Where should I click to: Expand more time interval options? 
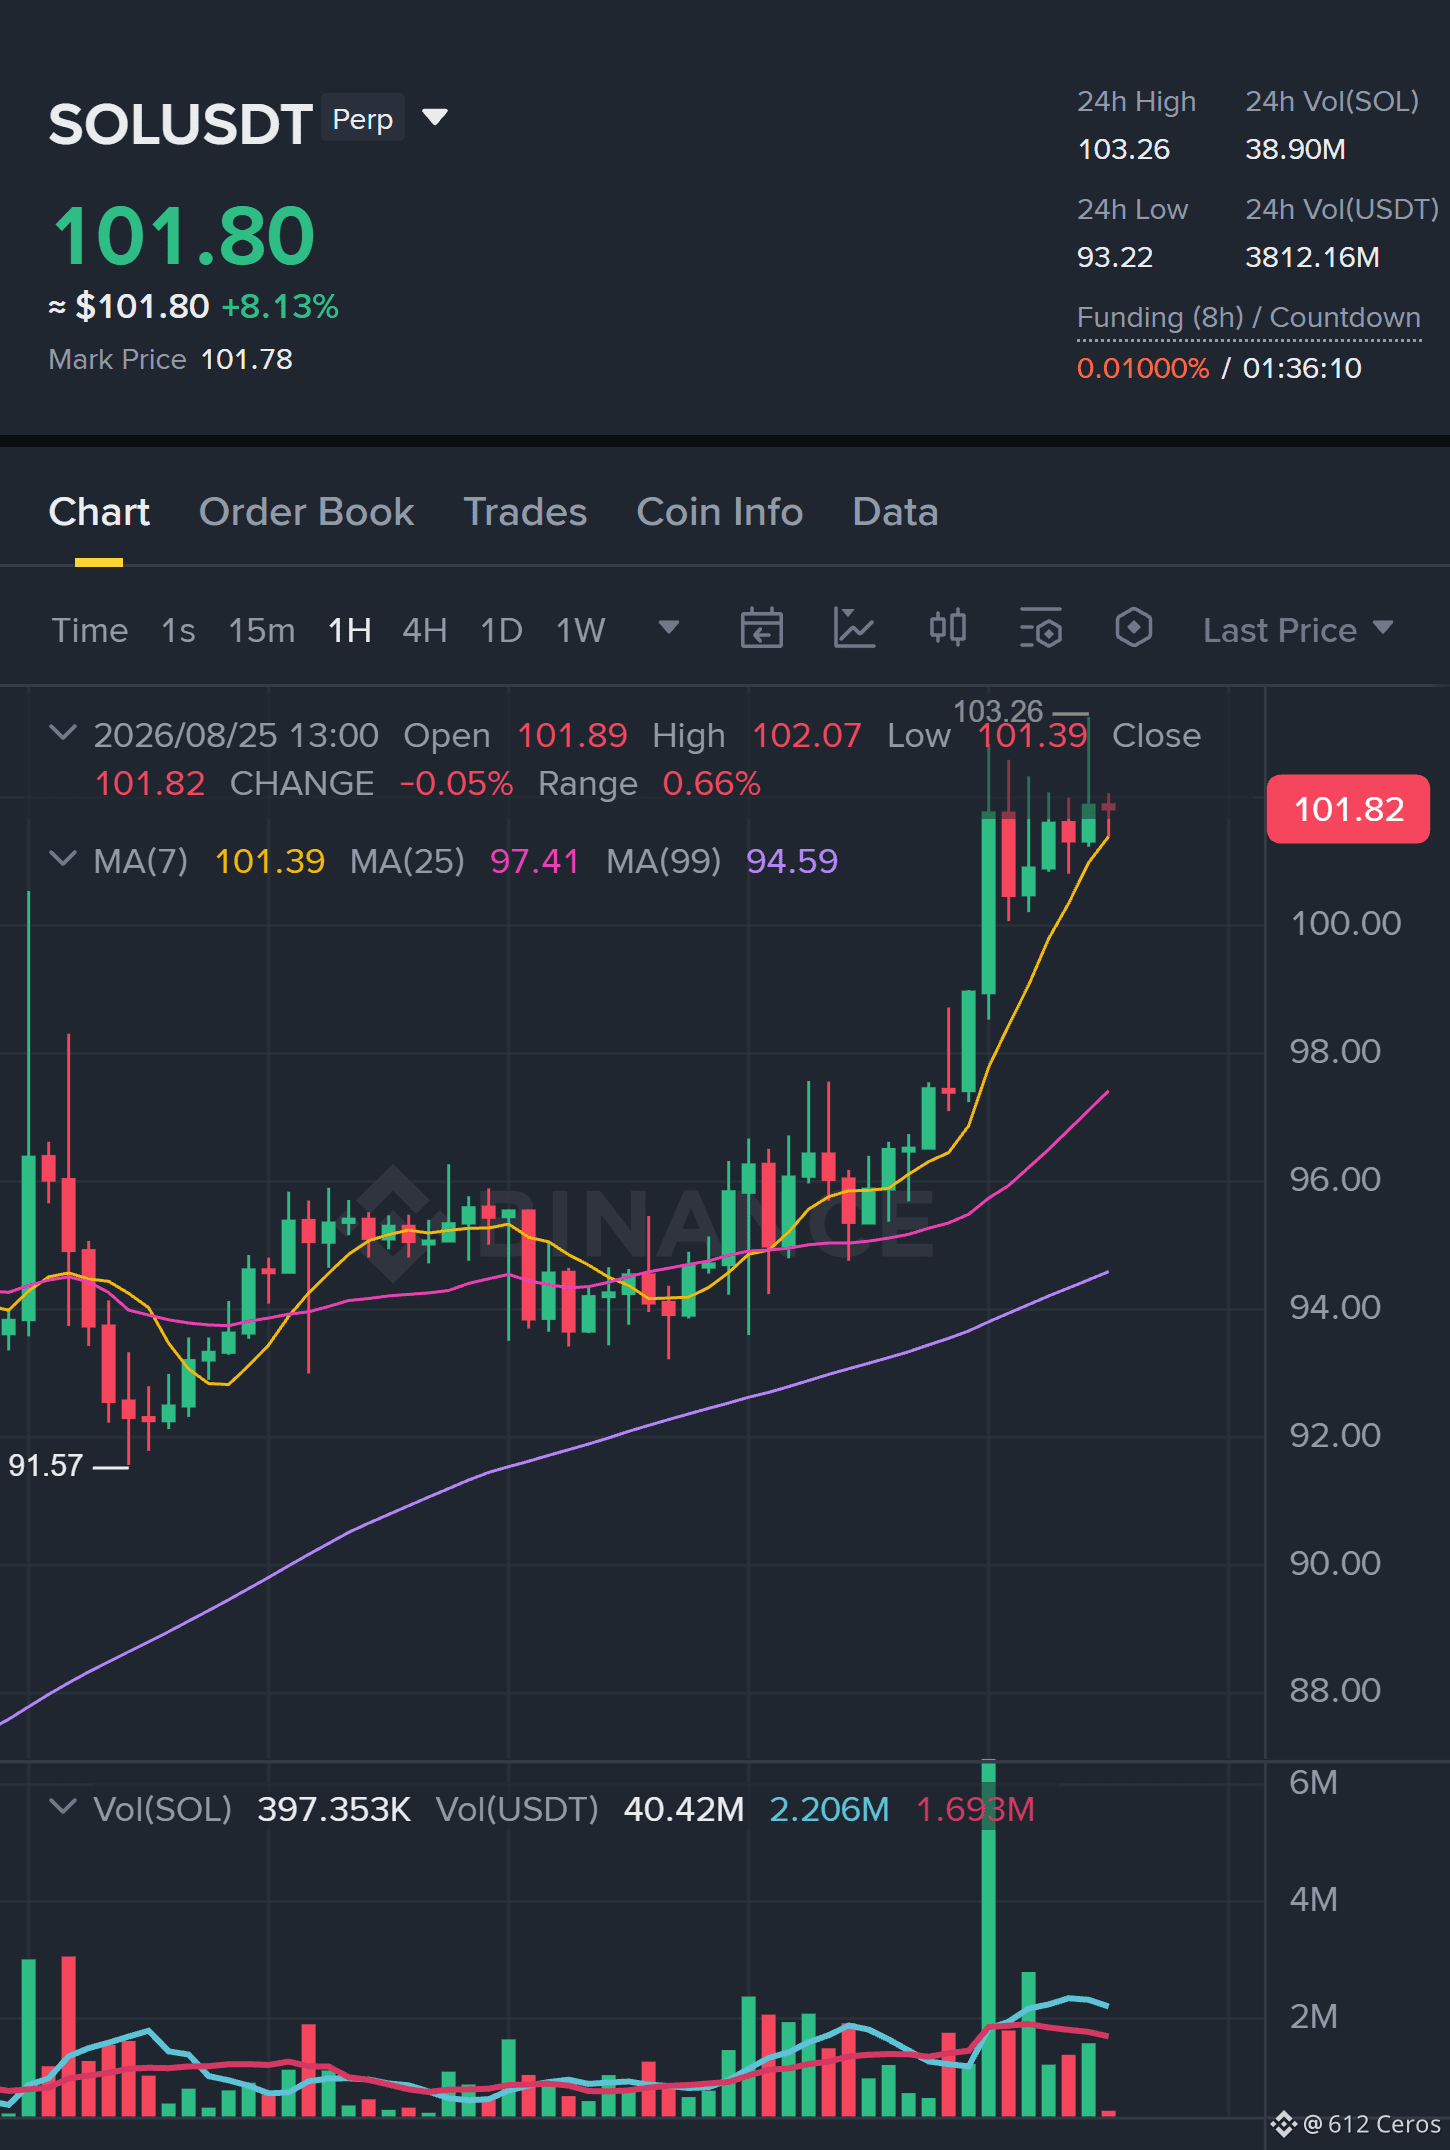coord(669,628)
